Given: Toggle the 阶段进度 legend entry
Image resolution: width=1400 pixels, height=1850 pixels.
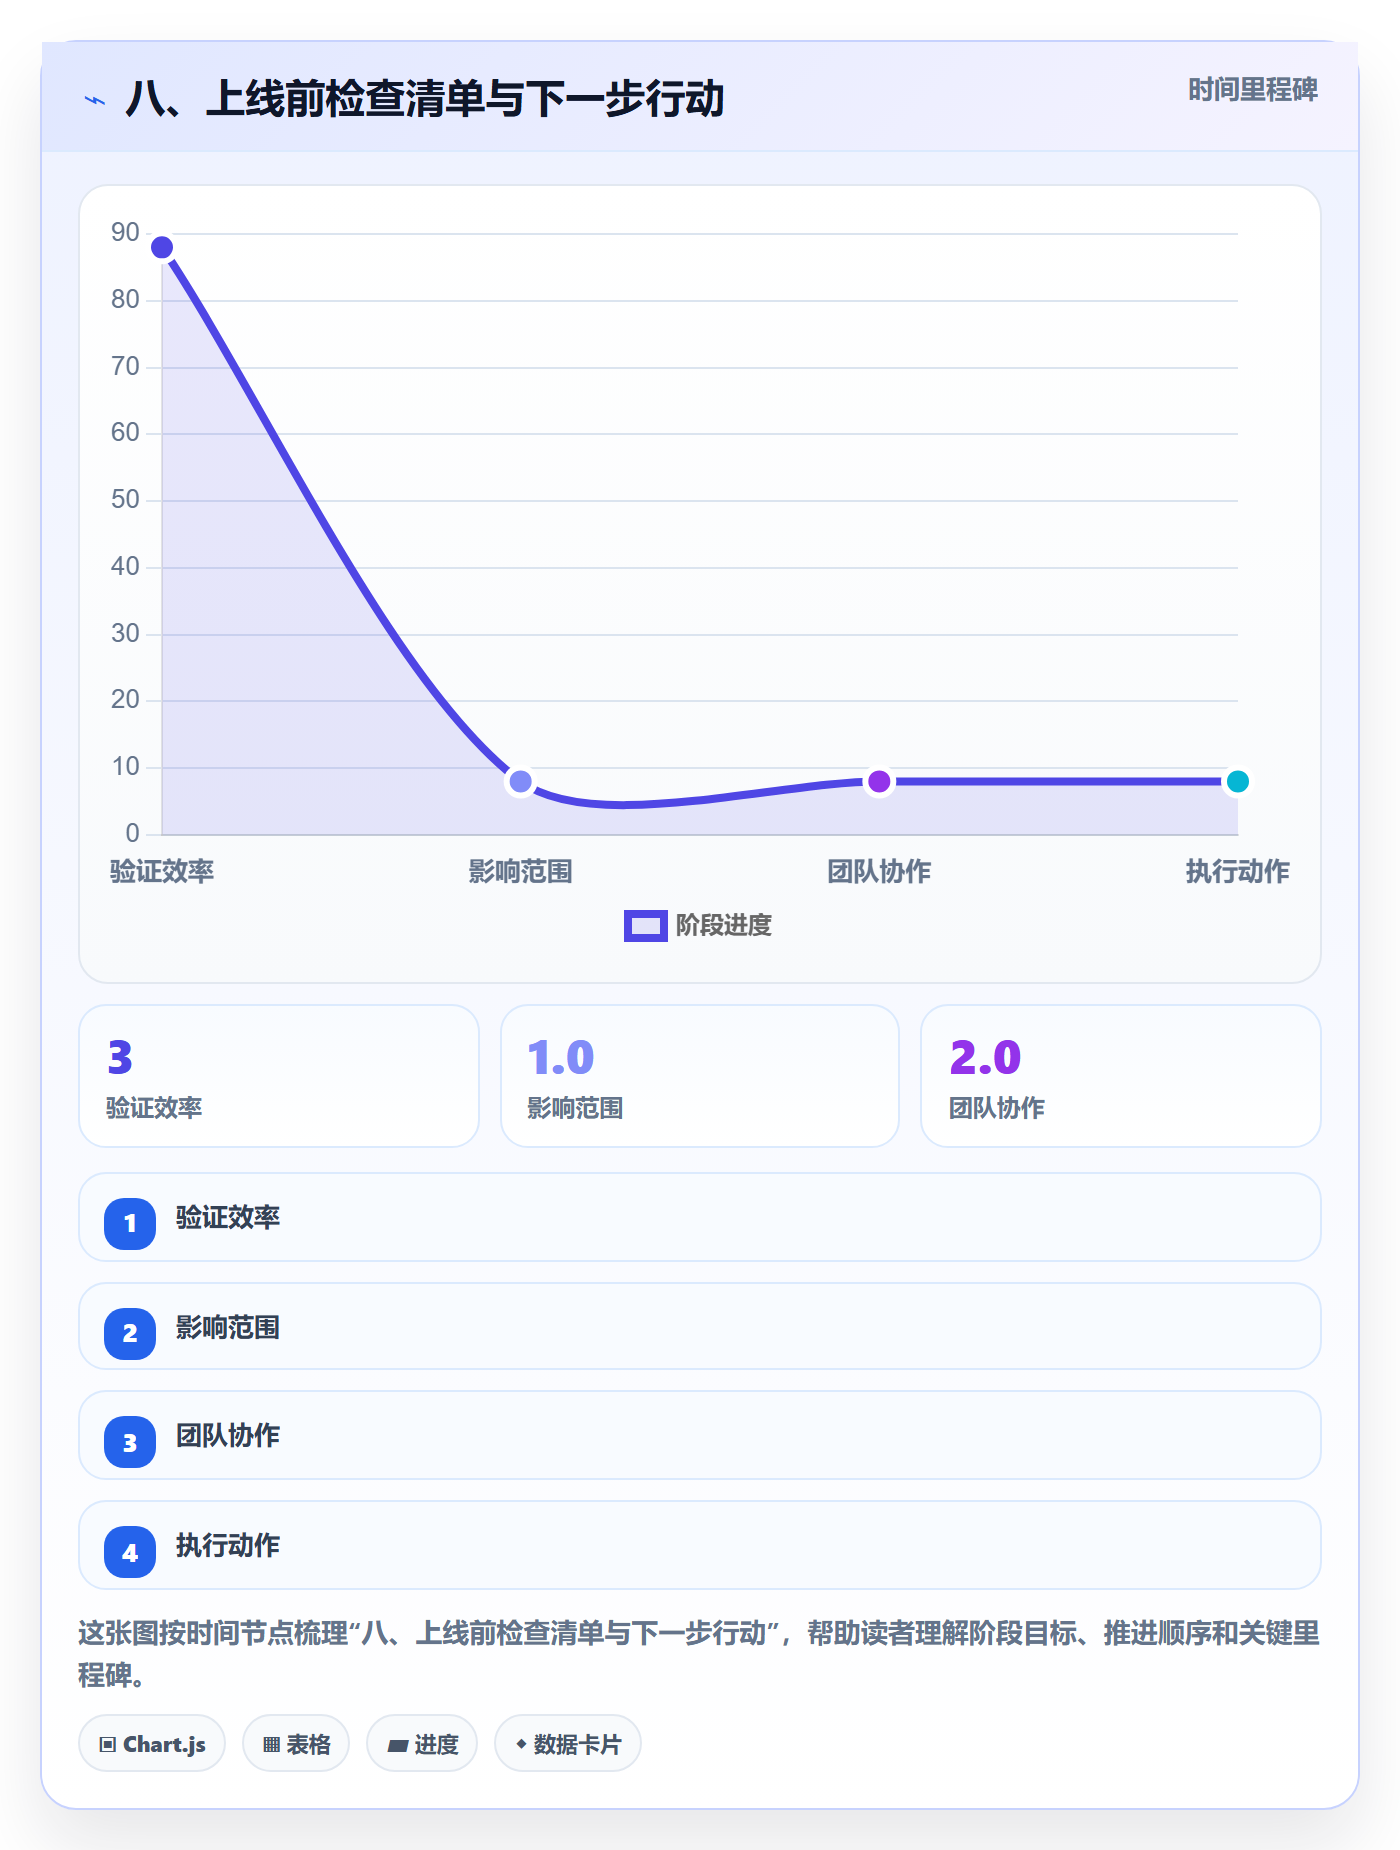Looking at the screenshot, I should 698,925.
